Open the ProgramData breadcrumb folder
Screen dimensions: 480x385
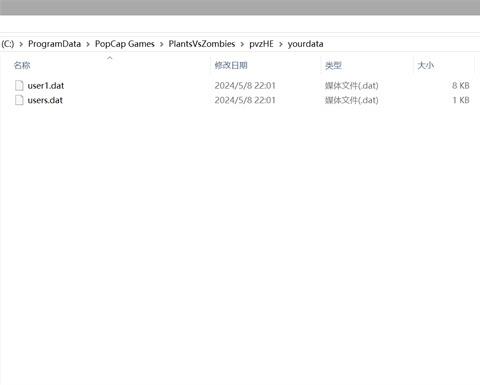pos(54,44)
